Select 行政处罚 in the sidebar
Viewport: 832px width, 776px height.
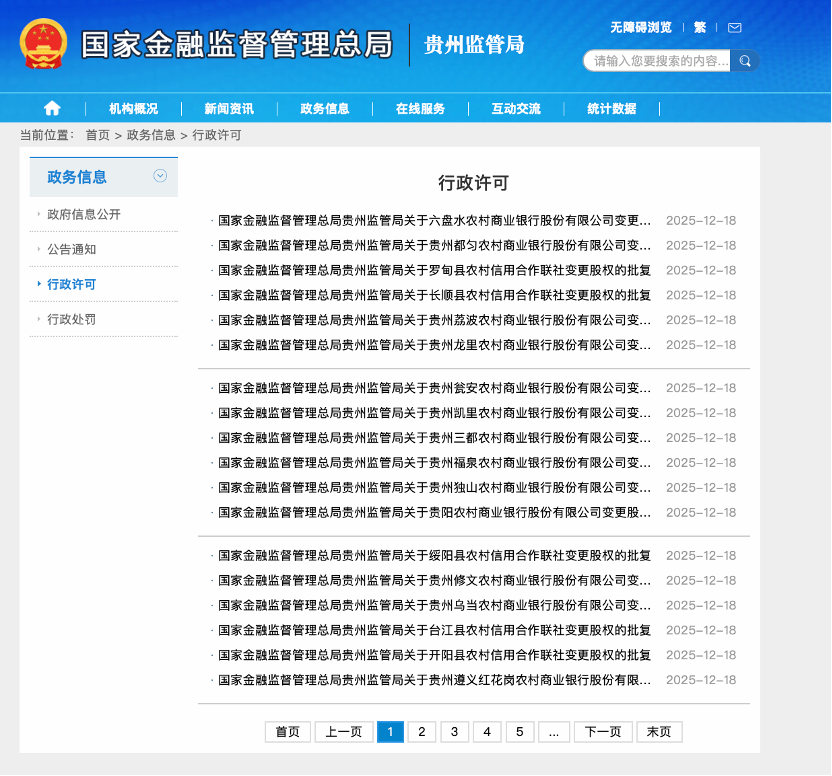point(71,320)
